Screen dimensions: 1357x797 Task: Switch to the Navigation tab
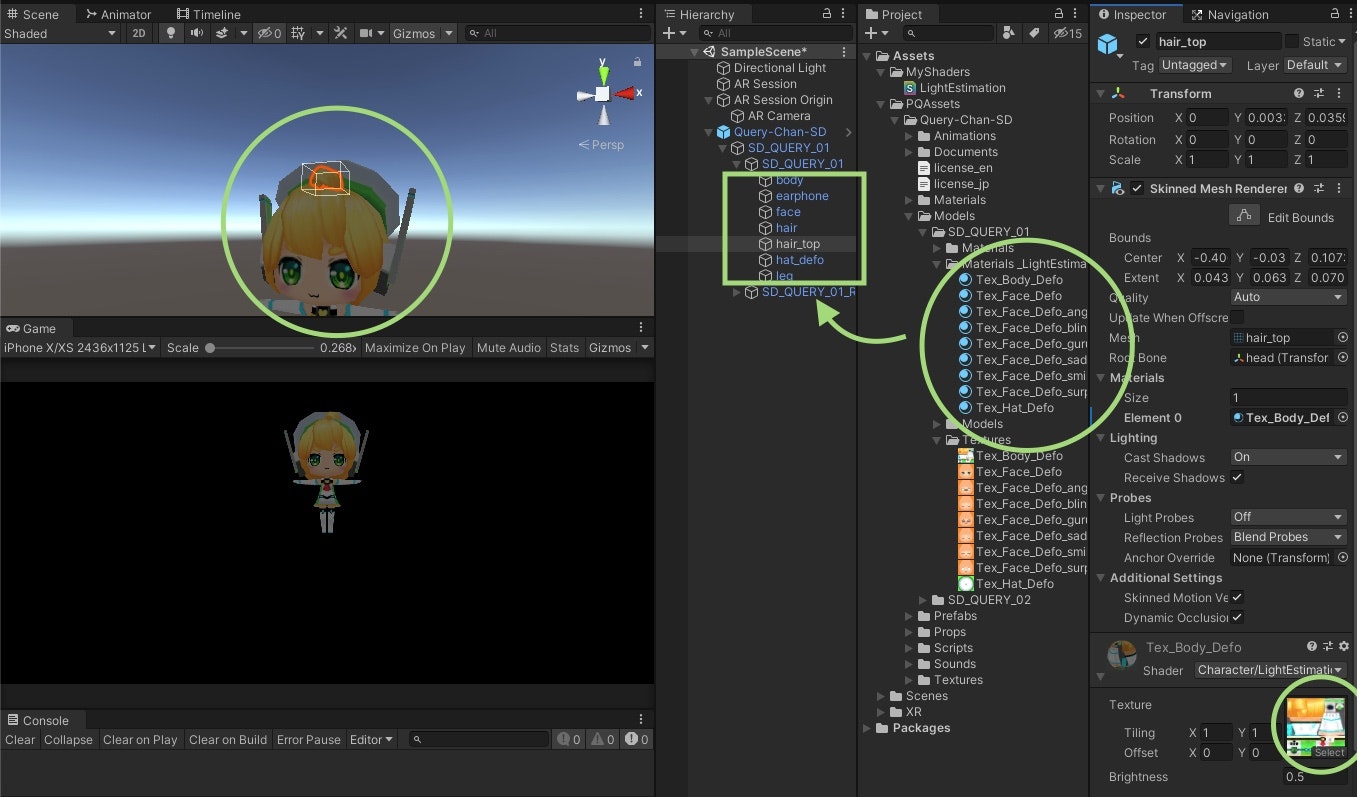1230,14
